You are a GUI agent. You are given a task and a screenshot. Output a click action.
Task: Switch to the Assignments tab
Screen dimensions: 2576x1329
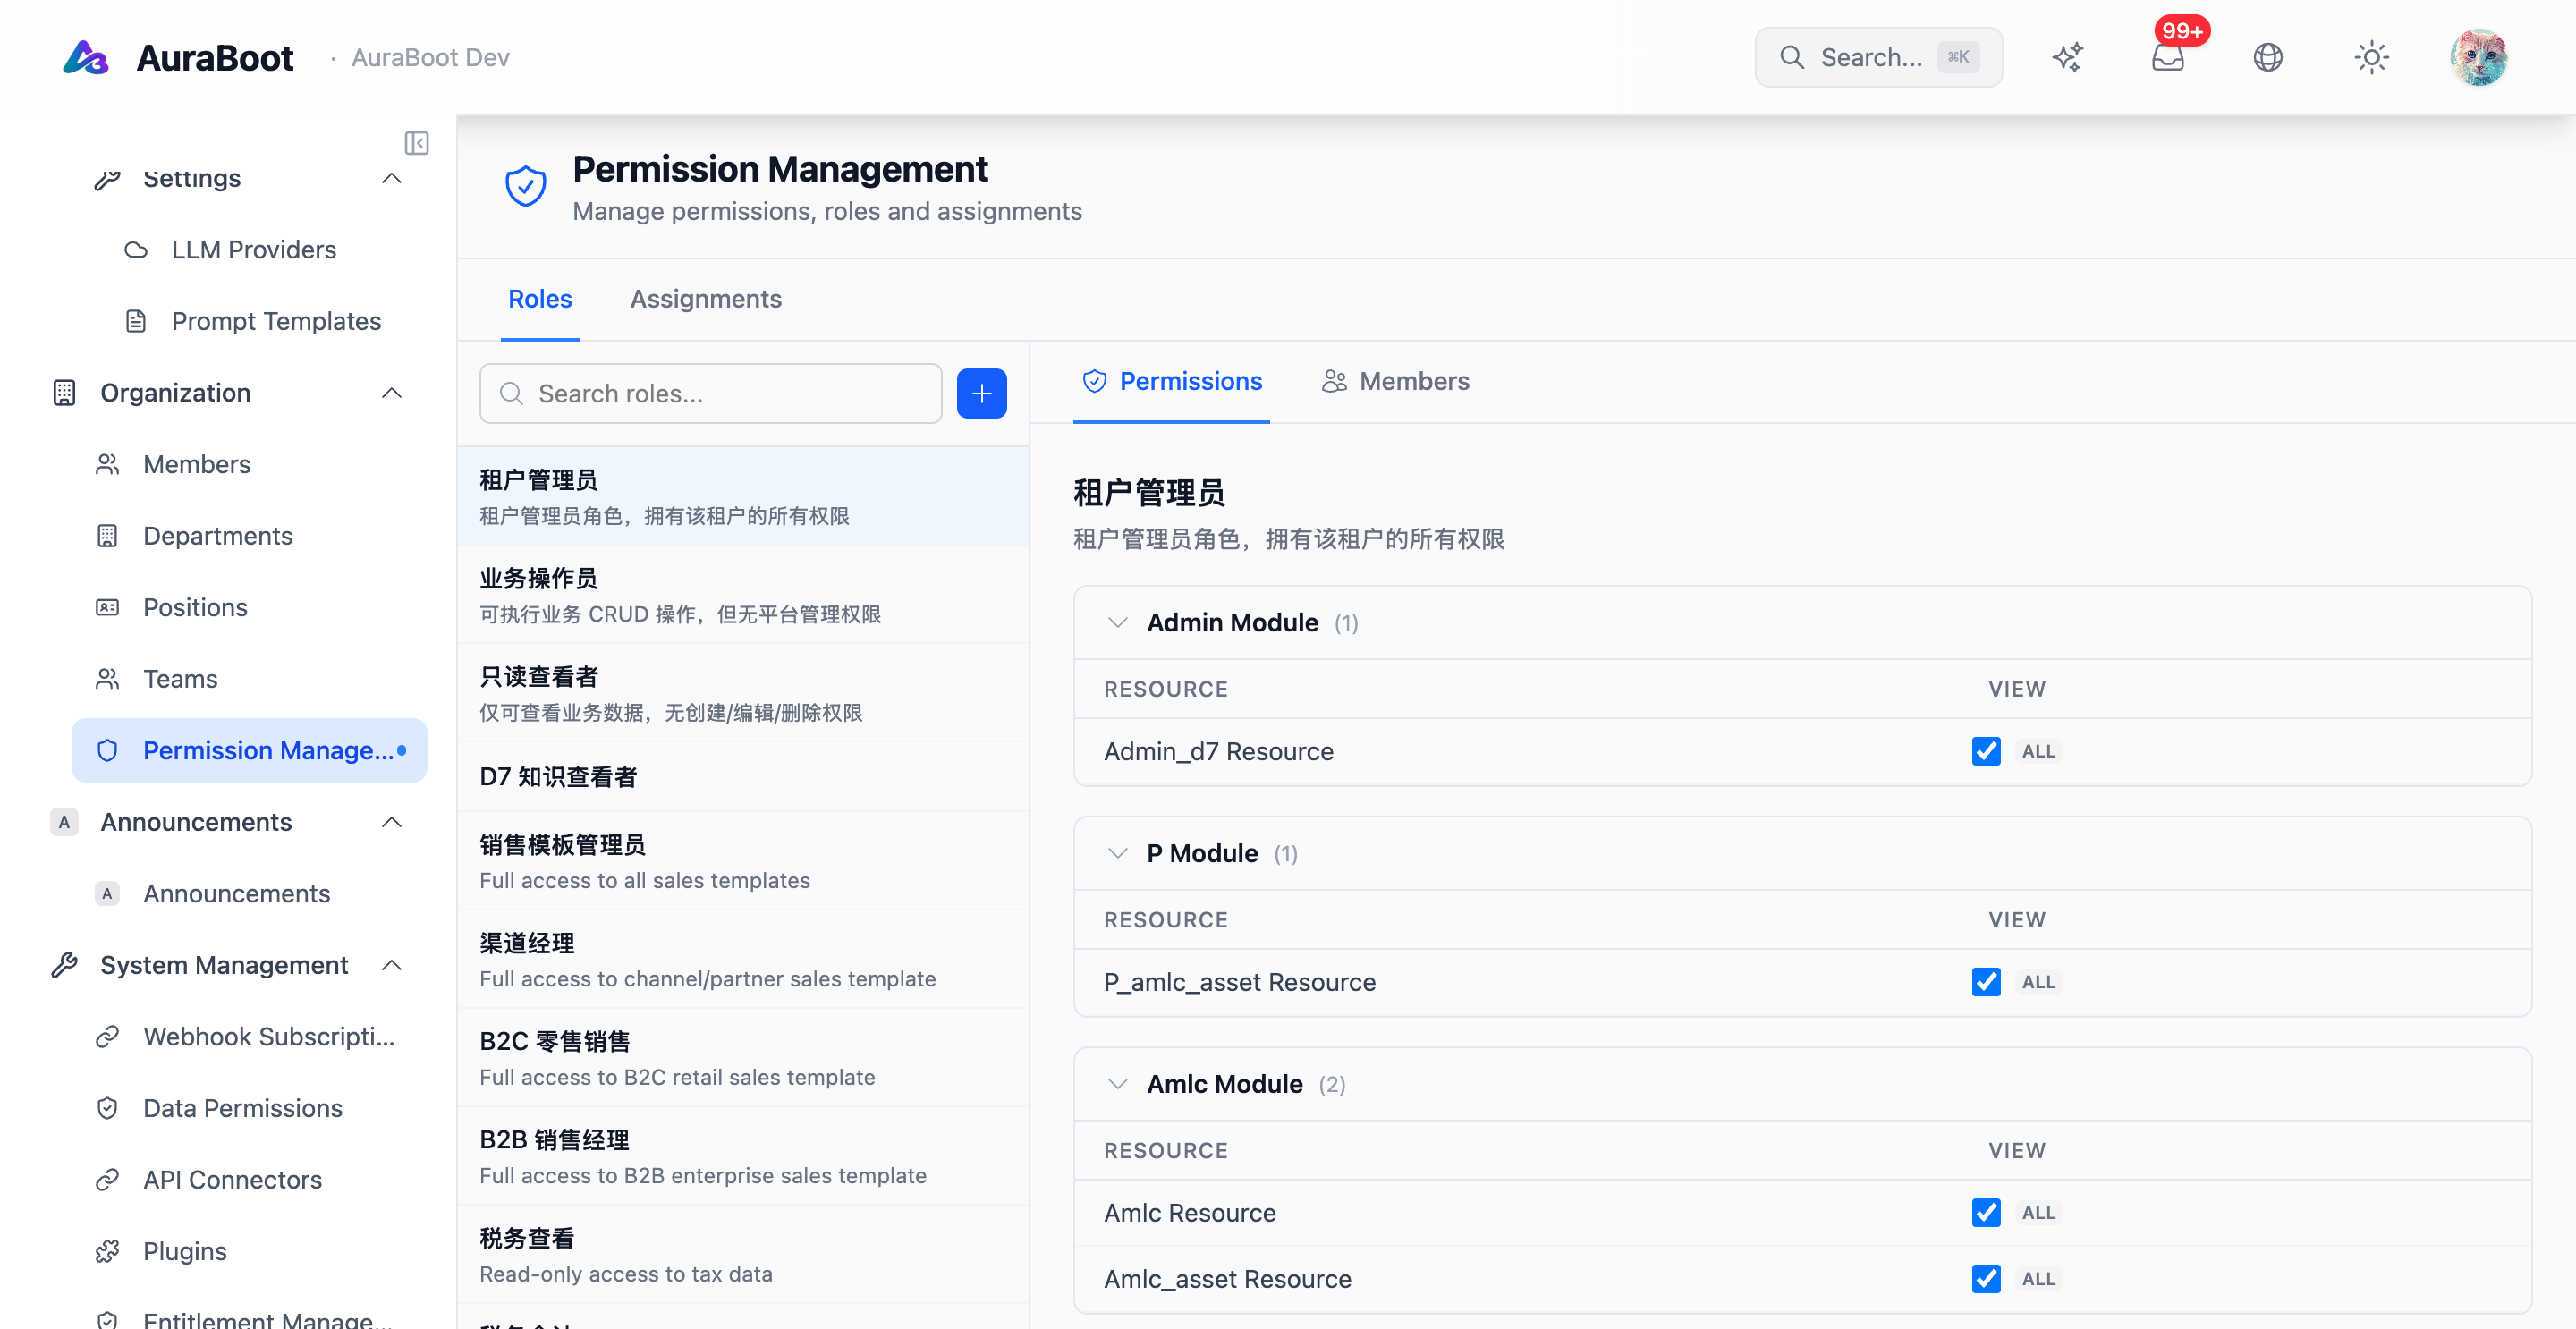coord(706,299)
